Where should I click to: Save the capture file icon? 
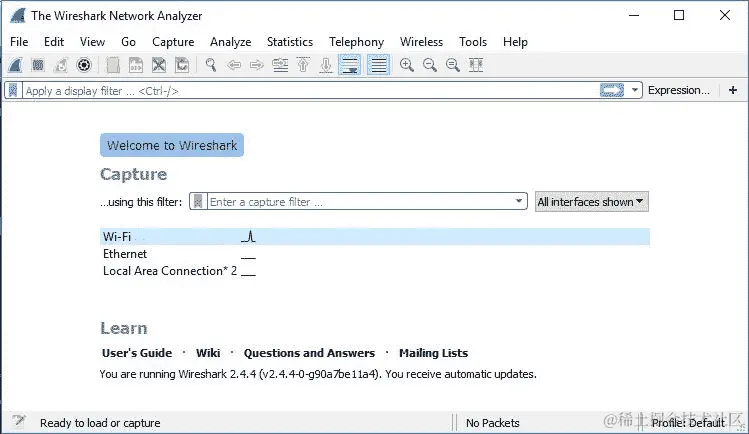(x=136, y=65)
